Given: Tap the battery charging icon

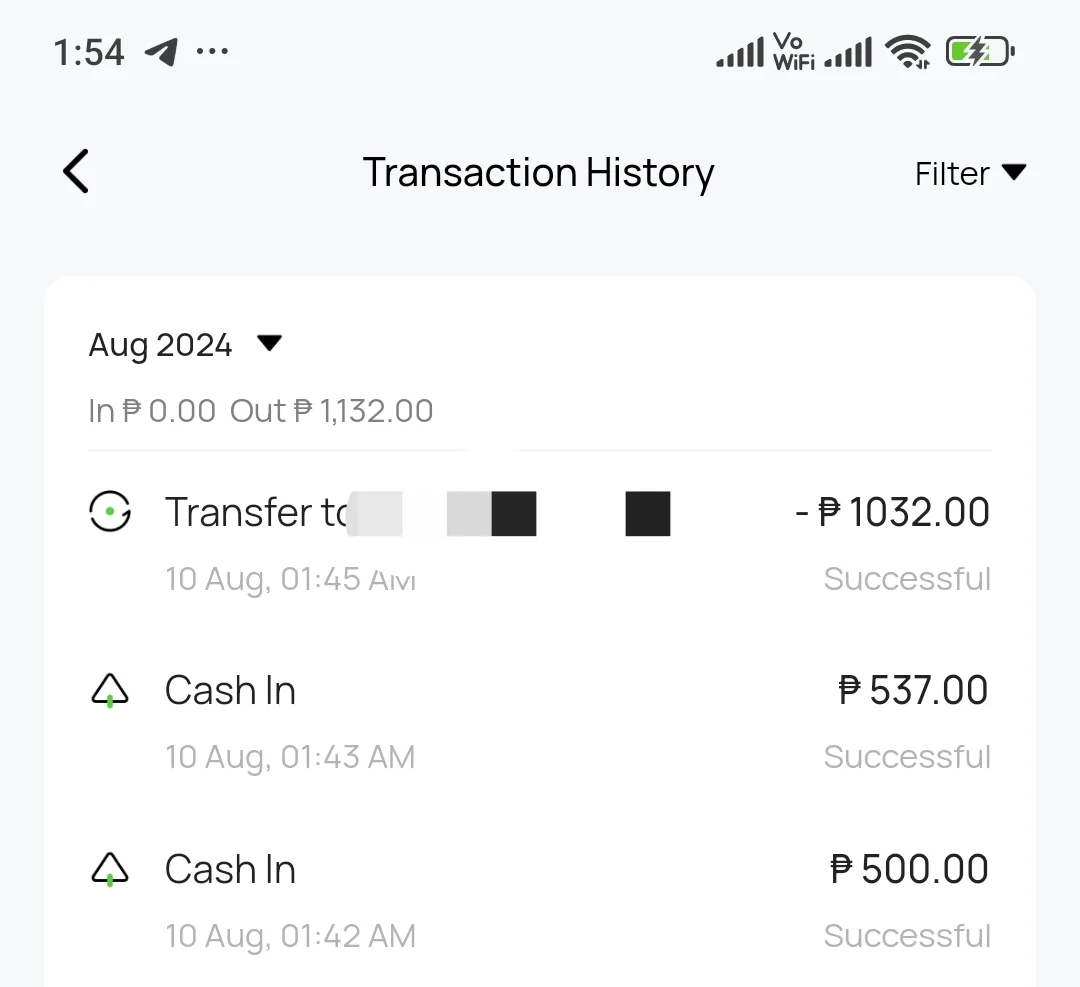Looking at the screenshot, I should 980,52.
